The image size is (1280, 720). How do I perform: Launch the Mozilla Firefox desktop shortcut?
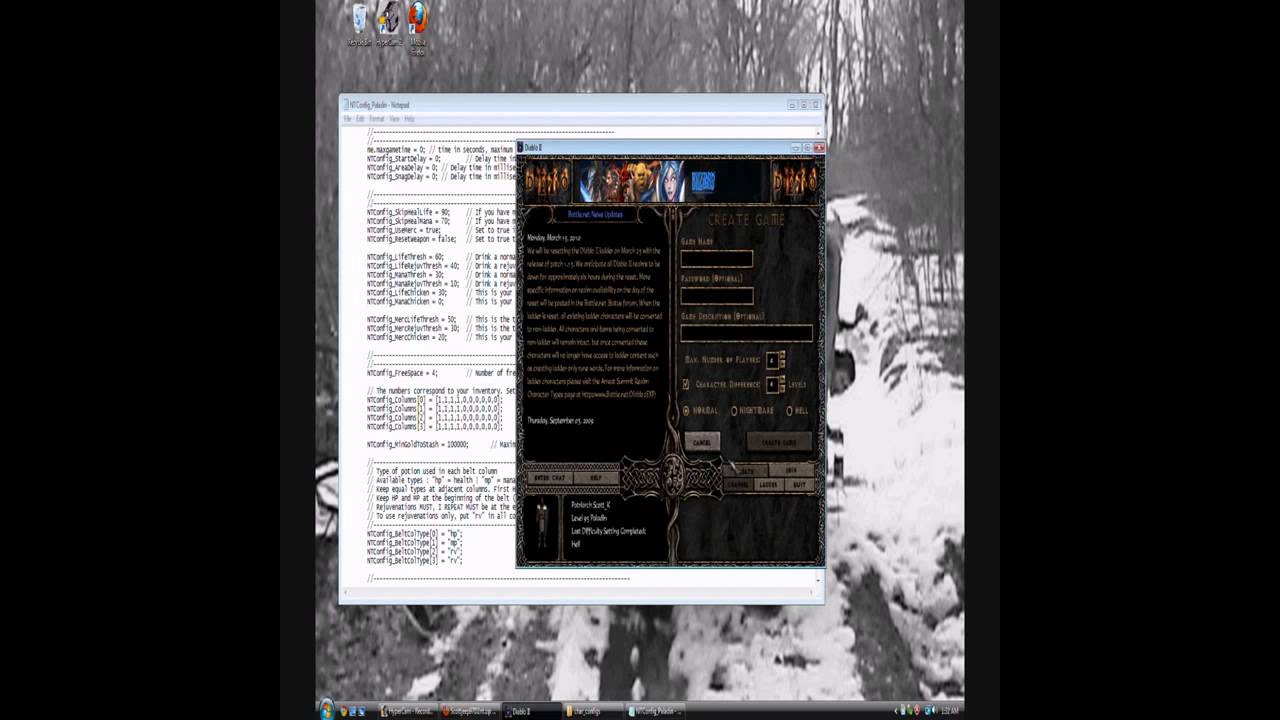pyautogui.click(x=418, y=28)
